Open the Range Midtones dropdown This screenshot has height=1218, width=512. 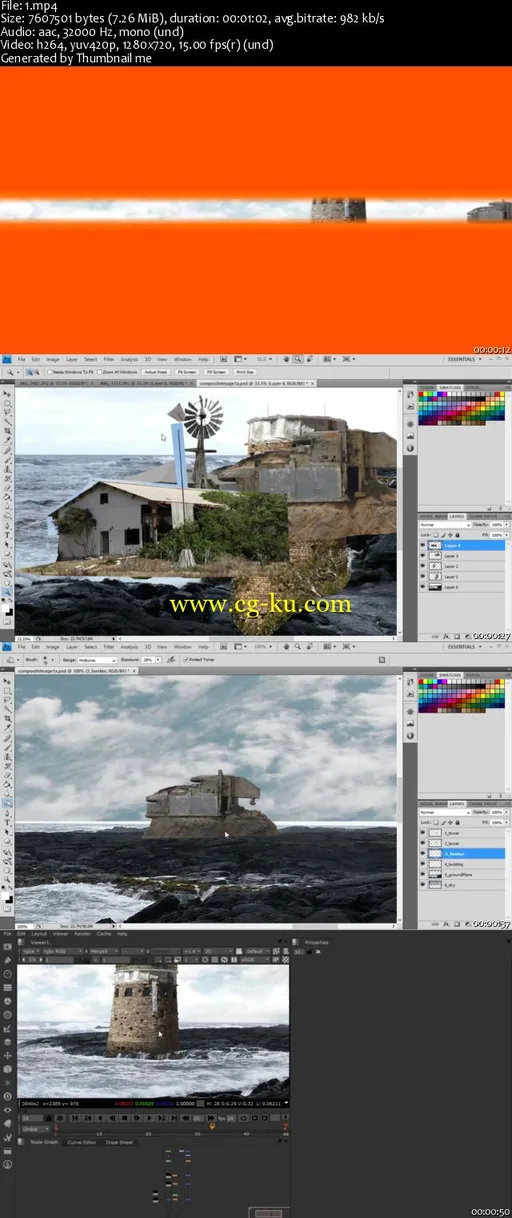[x=98, y=659]
